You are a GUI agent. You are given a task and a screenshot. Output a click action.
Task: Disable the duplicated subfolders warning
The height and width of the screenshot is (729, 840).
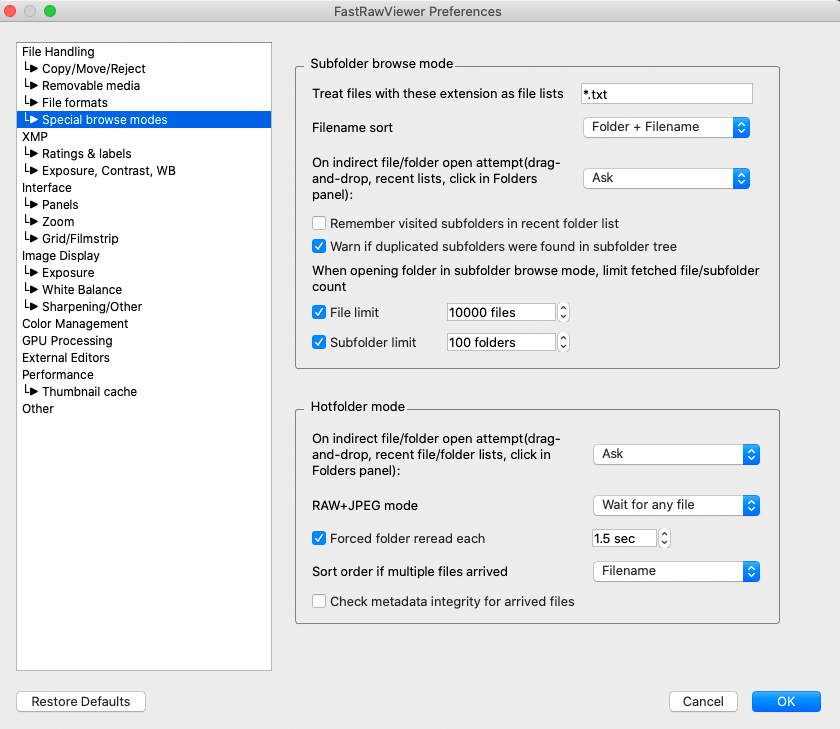pos(320,246)
